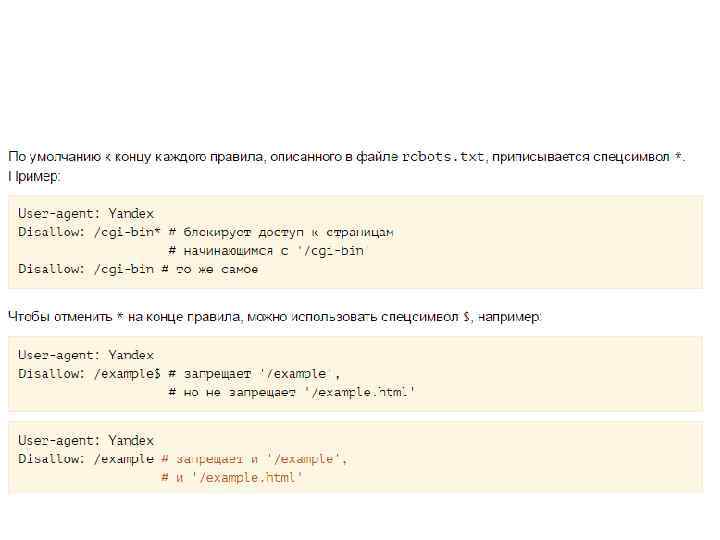Click the word "Пример:" above first code block
Screen dimensions: 720x540
pos(35,177)
